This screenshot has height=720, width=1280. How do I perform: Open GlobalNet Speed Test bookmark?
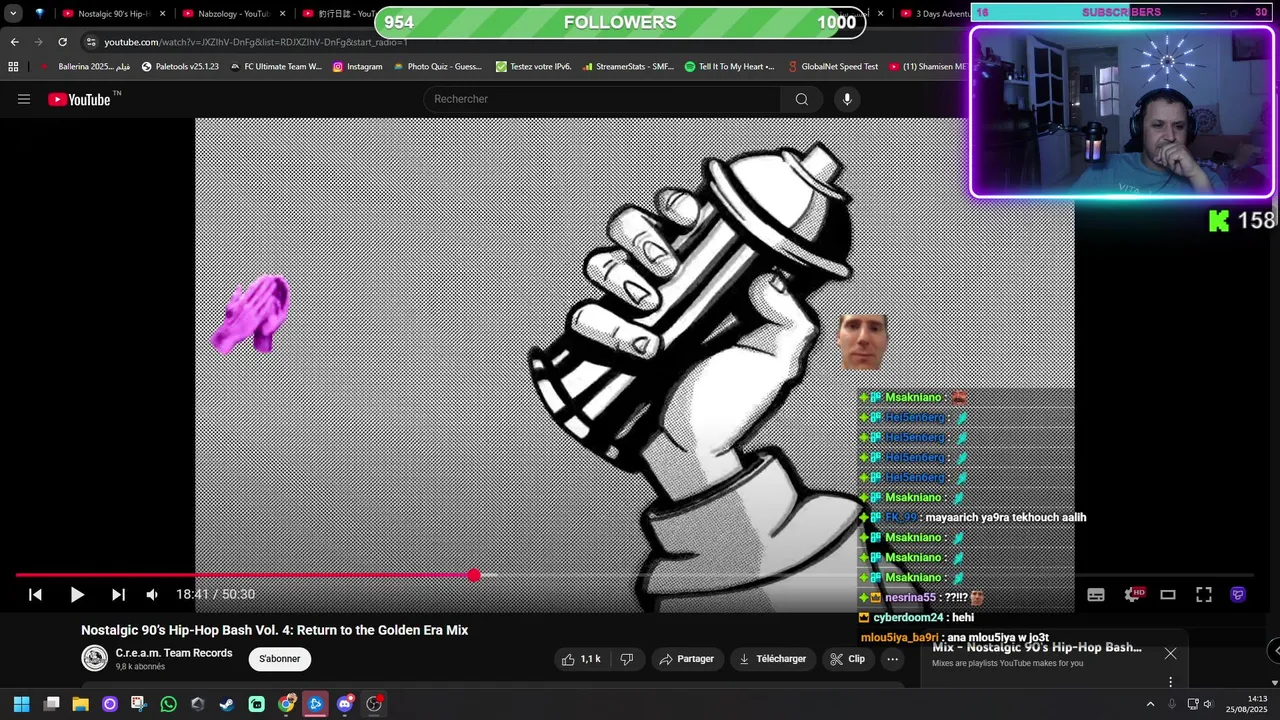click(x=832, y=67)
